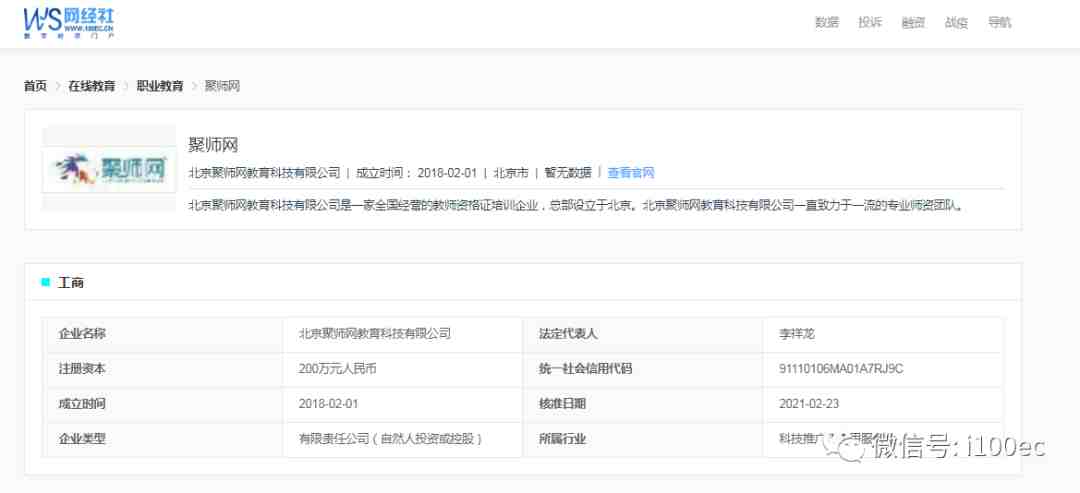This screenshot has height=493, width=1080.
Task: Open the 融资 menu item
Action: tap(913, 22)
